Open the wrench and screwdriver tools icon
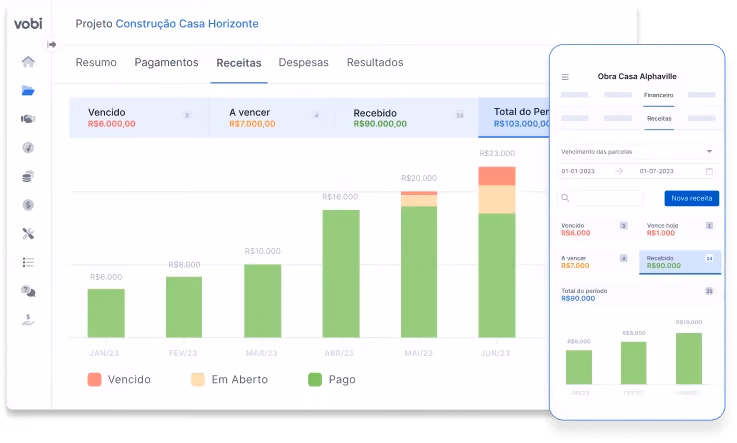This screenshot has height=443, width=737. [x=28, y=233]
